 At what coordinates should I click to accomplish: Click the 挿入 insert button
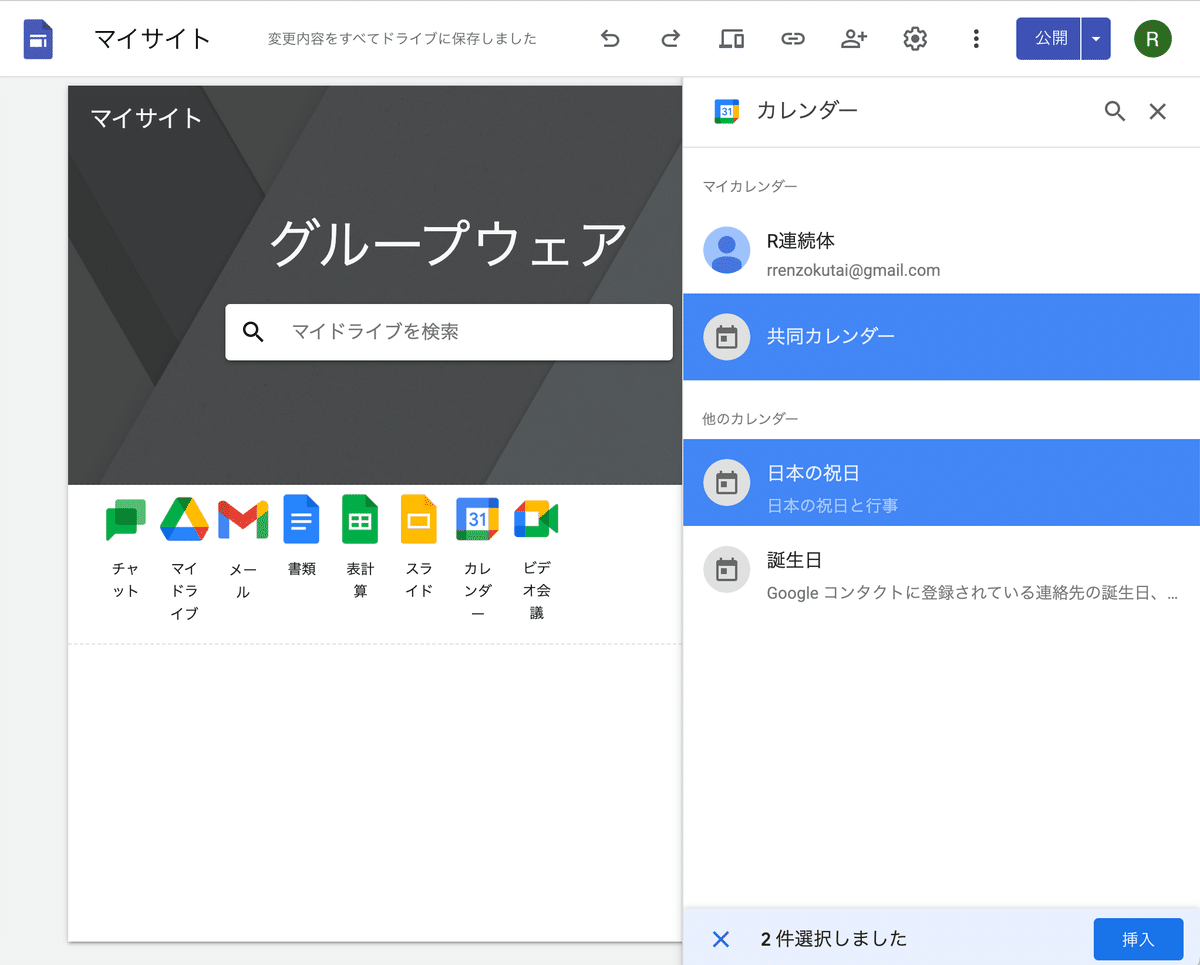coord(1139,939)
